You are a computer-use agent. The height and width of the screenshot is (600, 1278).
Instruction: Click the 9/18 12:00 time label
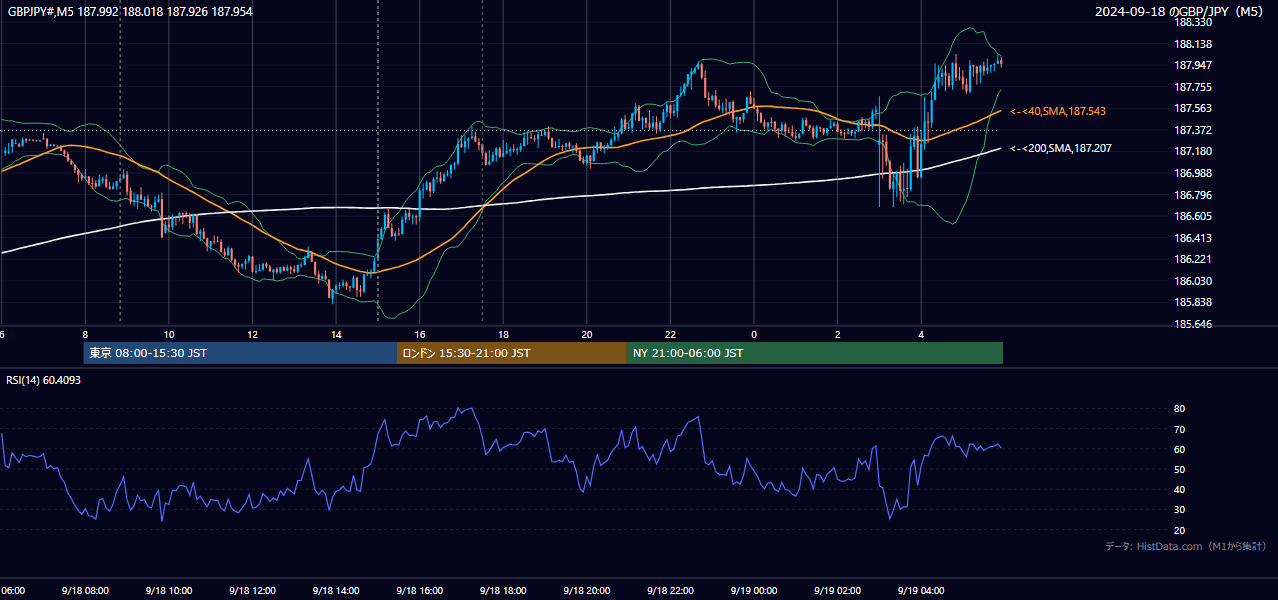(252, 591)
